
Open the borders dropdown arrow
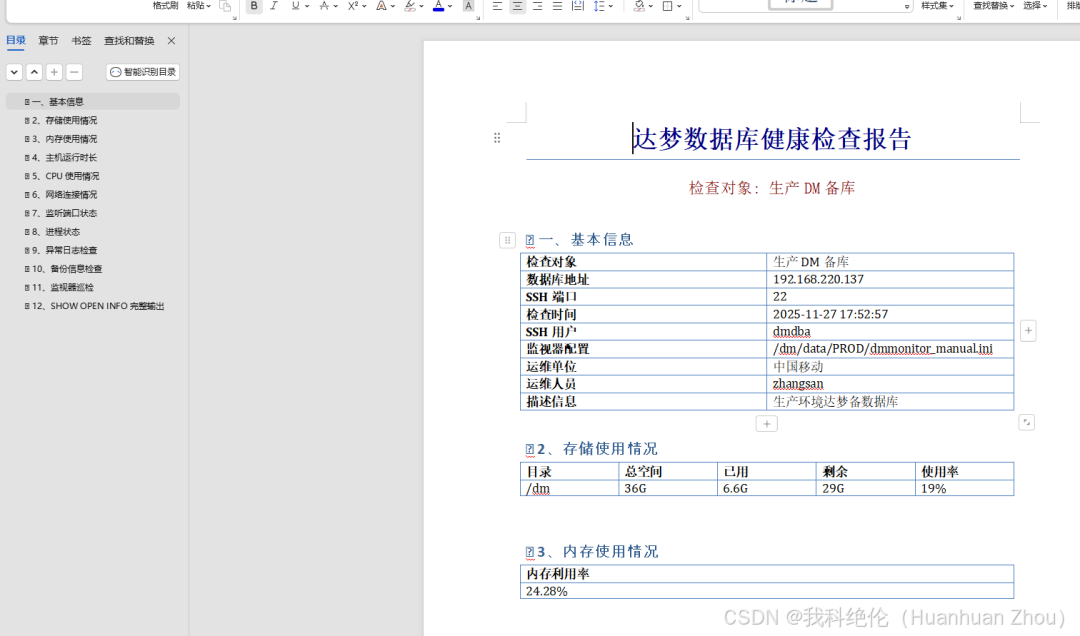(x=679, y=6)
